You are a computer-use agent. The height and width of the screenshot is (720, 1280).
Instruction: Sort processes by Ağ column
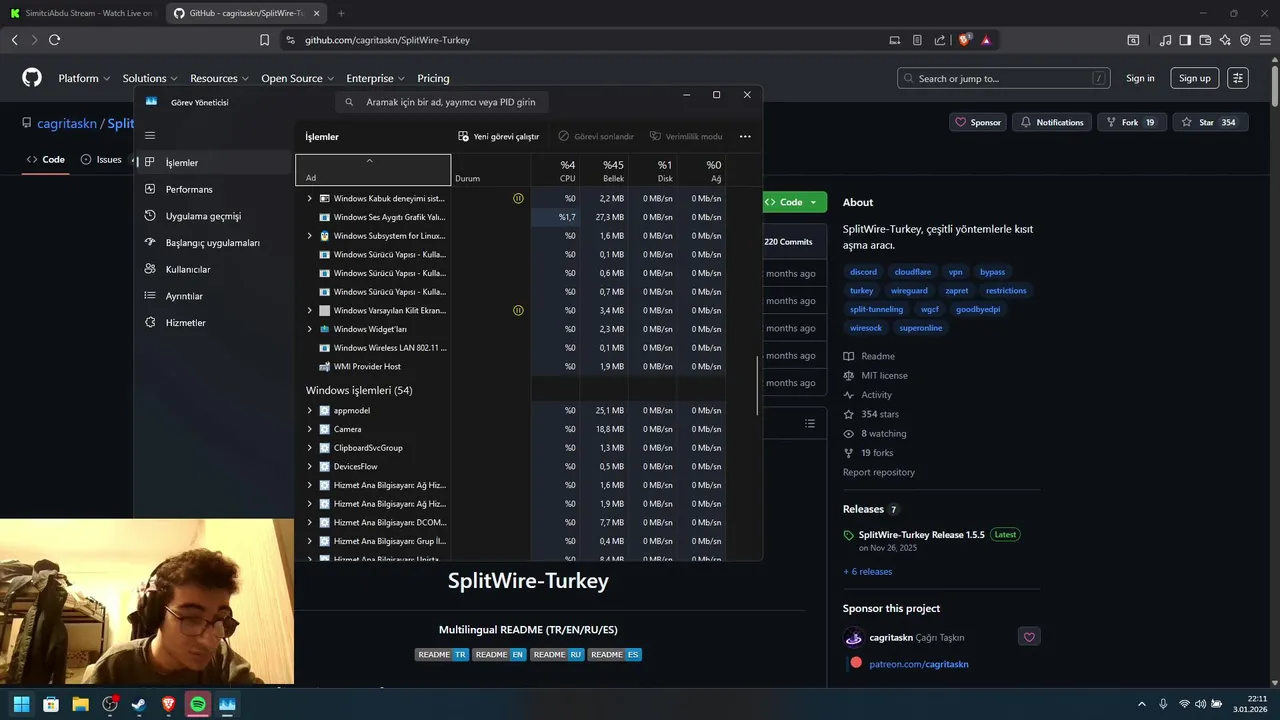[x=701, y=170]
